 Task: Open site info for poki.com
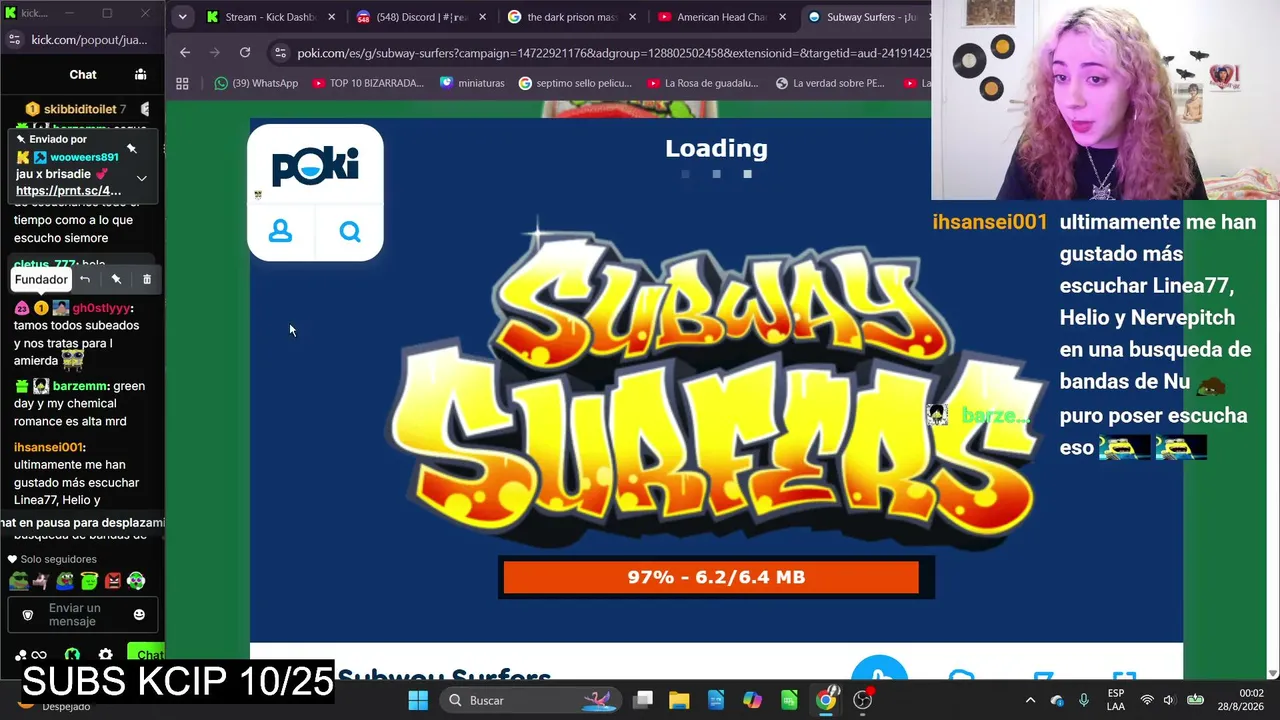coord(280,53)
